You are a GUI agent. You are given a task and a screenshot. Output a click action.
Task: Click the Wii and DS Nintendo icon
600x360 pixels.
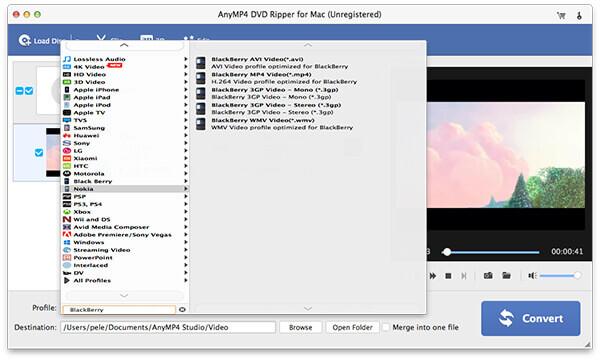[67, 219]
